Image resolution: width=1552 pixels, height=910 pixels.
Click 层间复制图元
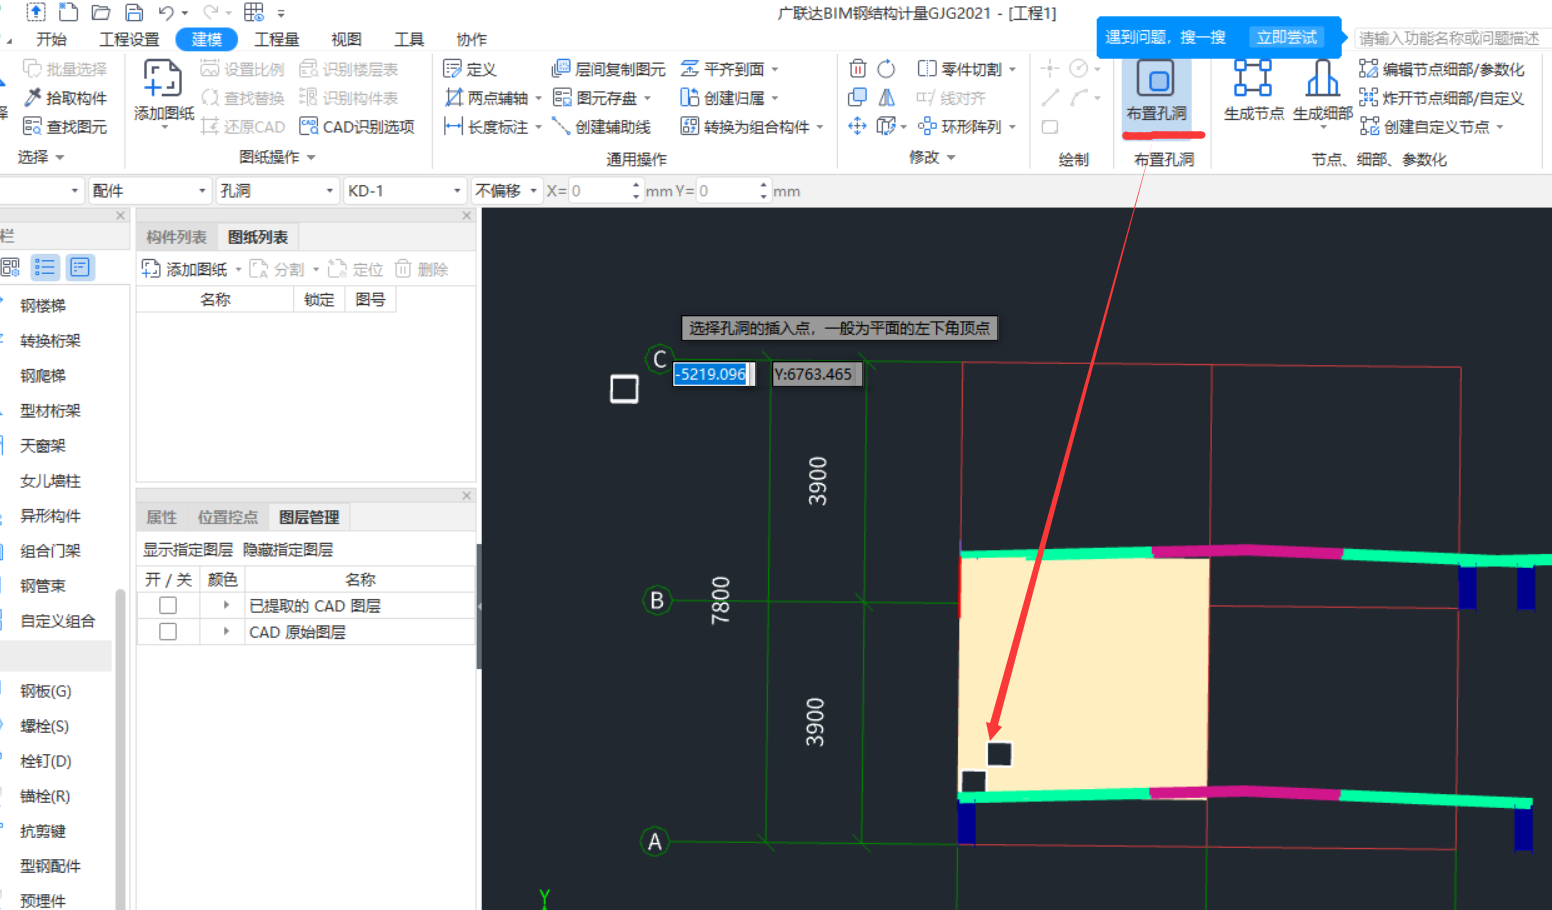[608, 69]
